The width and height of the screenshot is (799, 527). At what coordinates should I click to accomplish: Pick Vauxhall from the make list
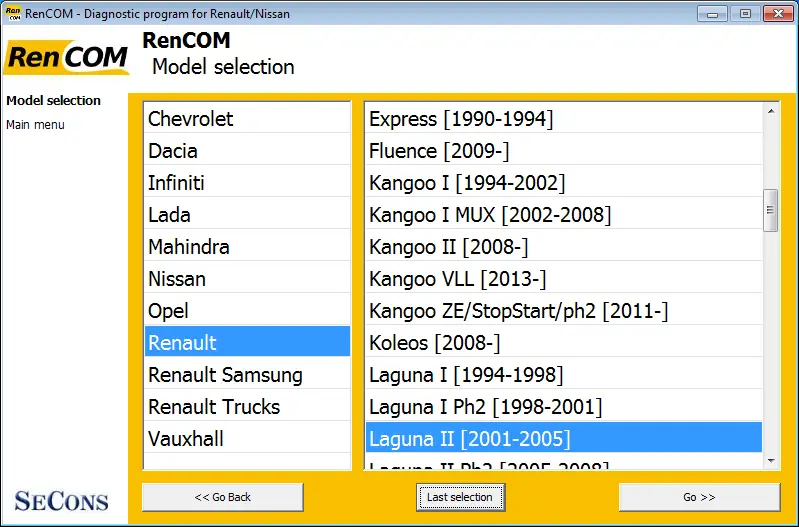click(248, 439)
